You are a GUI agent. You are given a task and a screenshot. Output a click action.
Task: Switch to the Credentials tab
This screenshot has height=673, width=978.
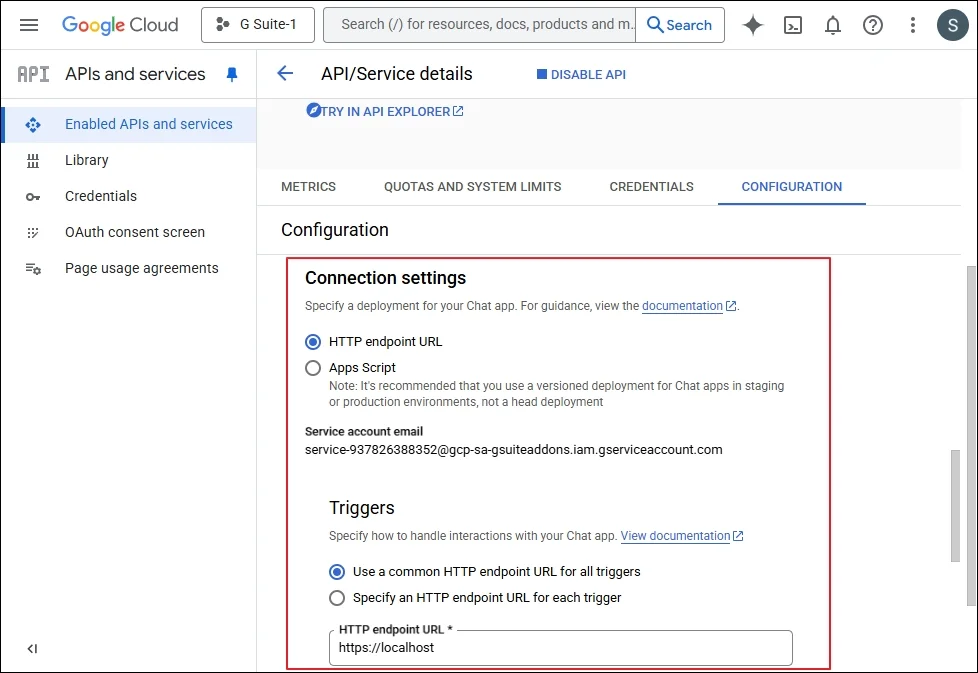coord(651,186)
